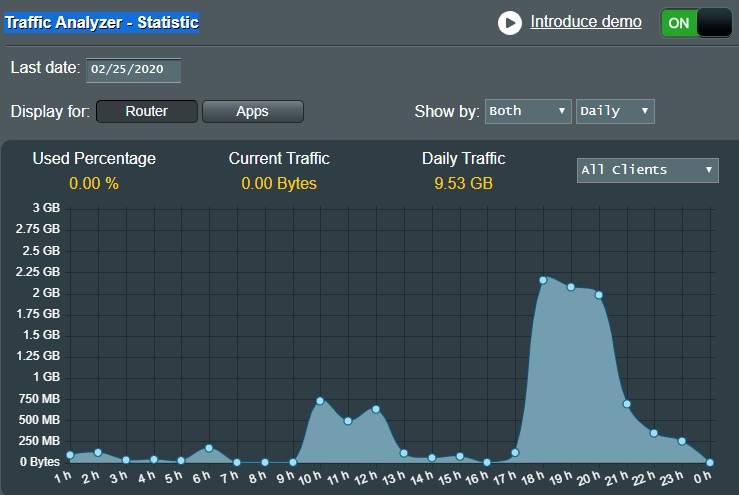Open the Introduce demo link
Screen dimensions: 739x495
586,22
